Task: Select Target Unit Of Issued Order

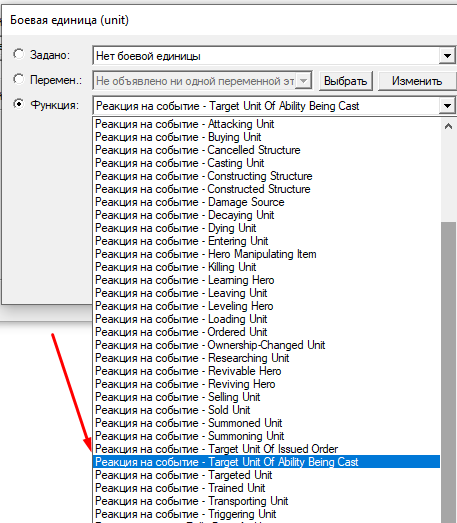Action: tap(266, 449)
